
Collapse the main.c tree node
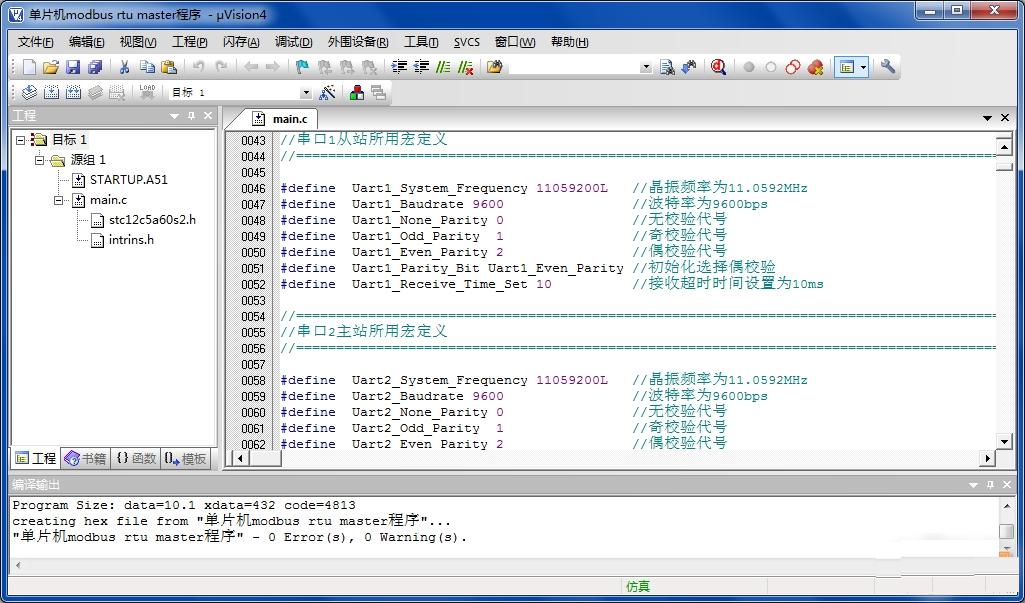(59, 200)
